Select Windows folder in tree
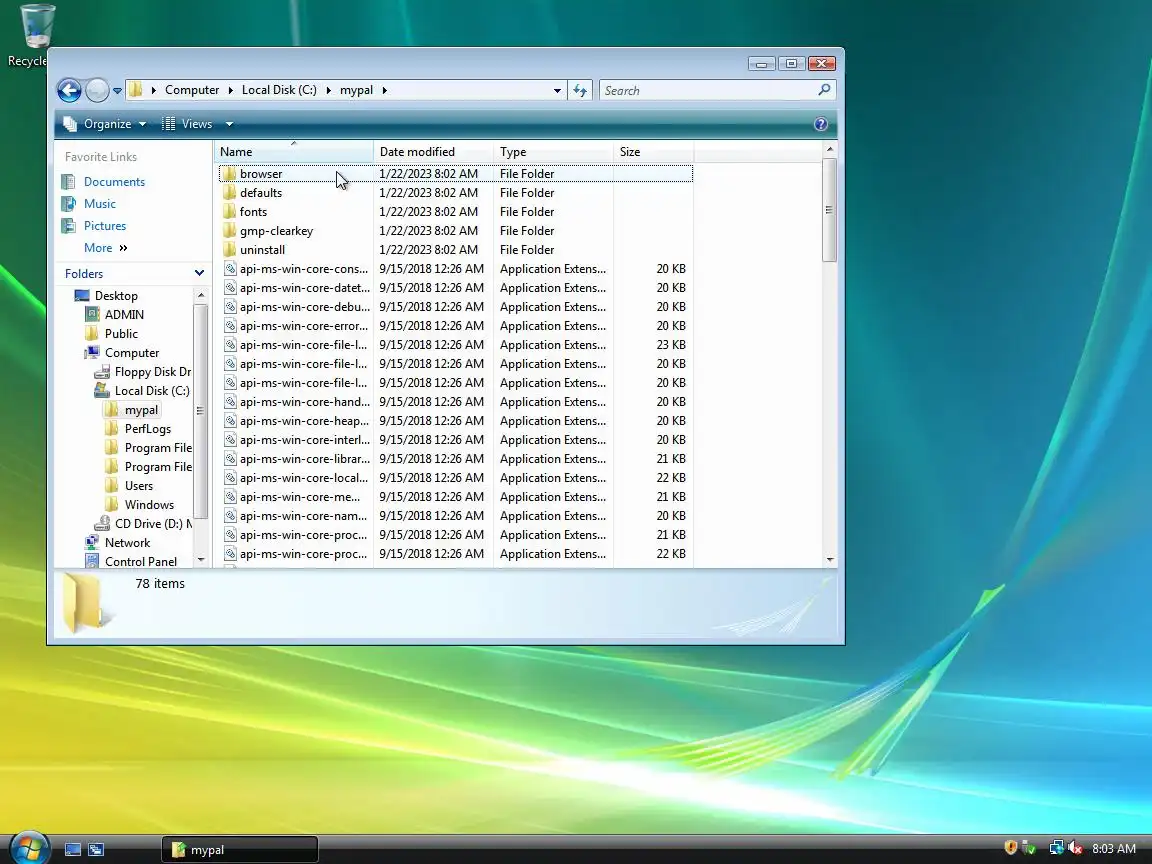 coord(148,505)
